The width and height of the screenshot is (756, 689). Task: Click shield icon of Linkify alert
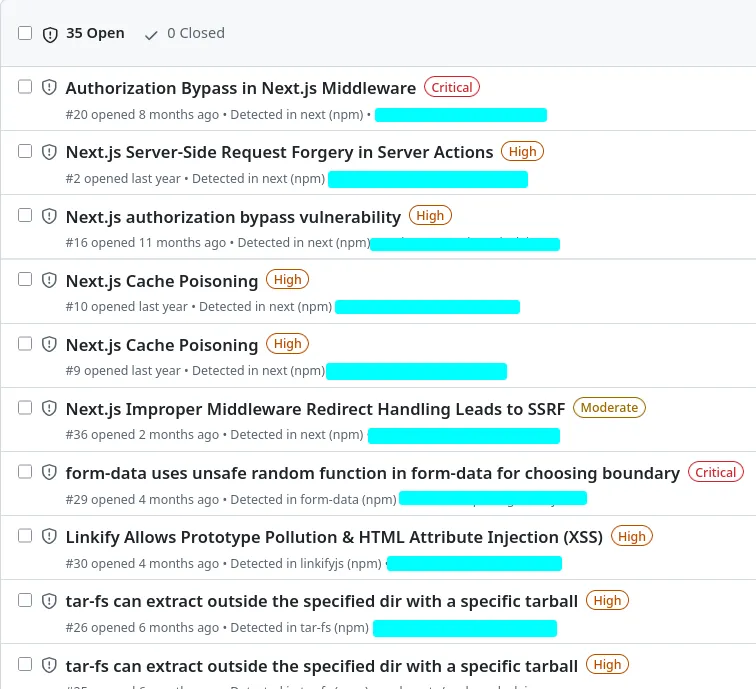[49, 537]
